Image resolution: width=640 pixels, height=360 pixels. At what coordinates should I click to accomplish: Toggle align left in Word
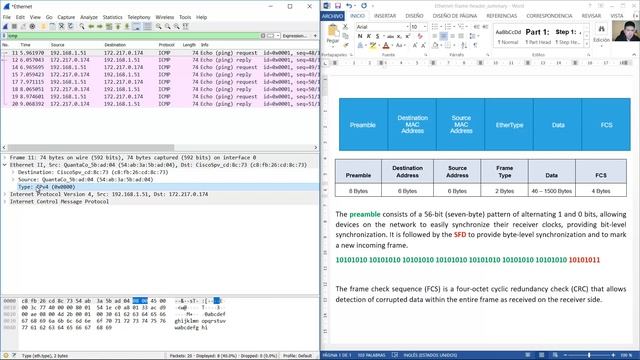[434, 36]
